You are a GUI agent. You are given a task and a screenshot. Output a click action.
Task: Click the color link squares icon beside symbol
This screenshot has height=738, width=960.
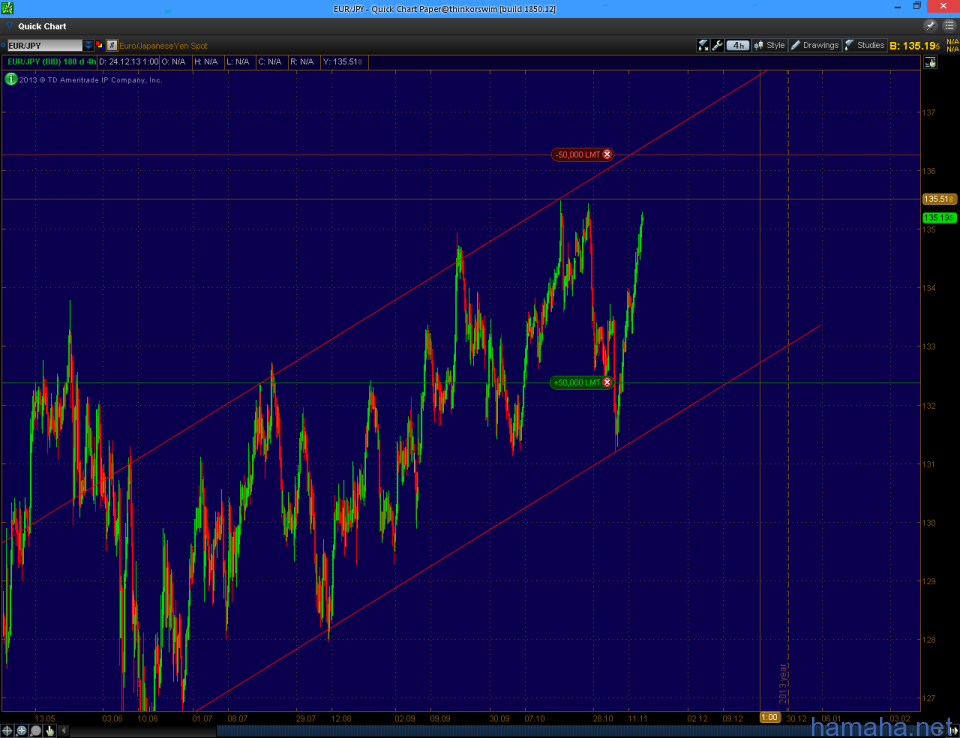[x=100, y=45]
